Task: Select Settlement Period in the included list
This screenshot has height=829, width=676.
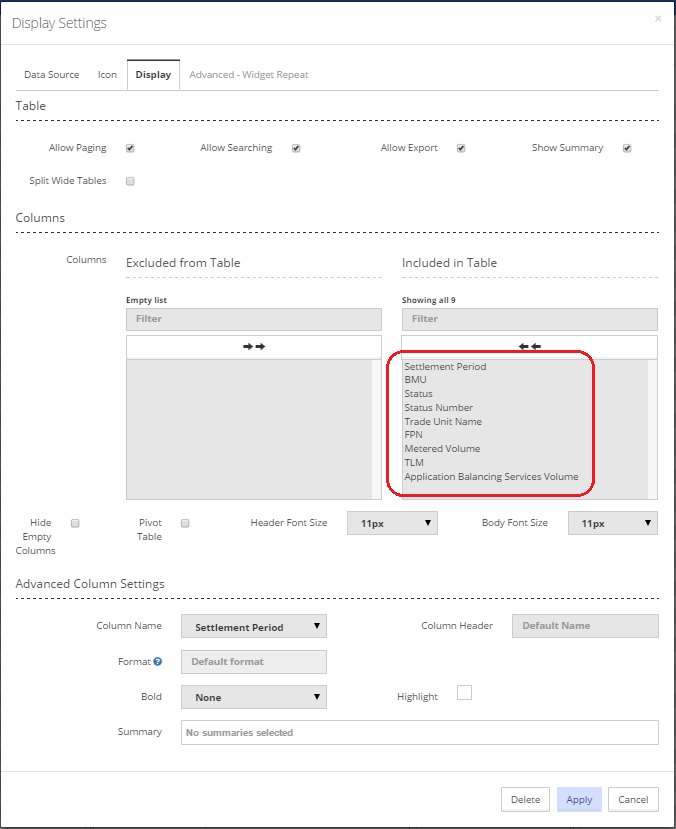Action: [445, 366]
